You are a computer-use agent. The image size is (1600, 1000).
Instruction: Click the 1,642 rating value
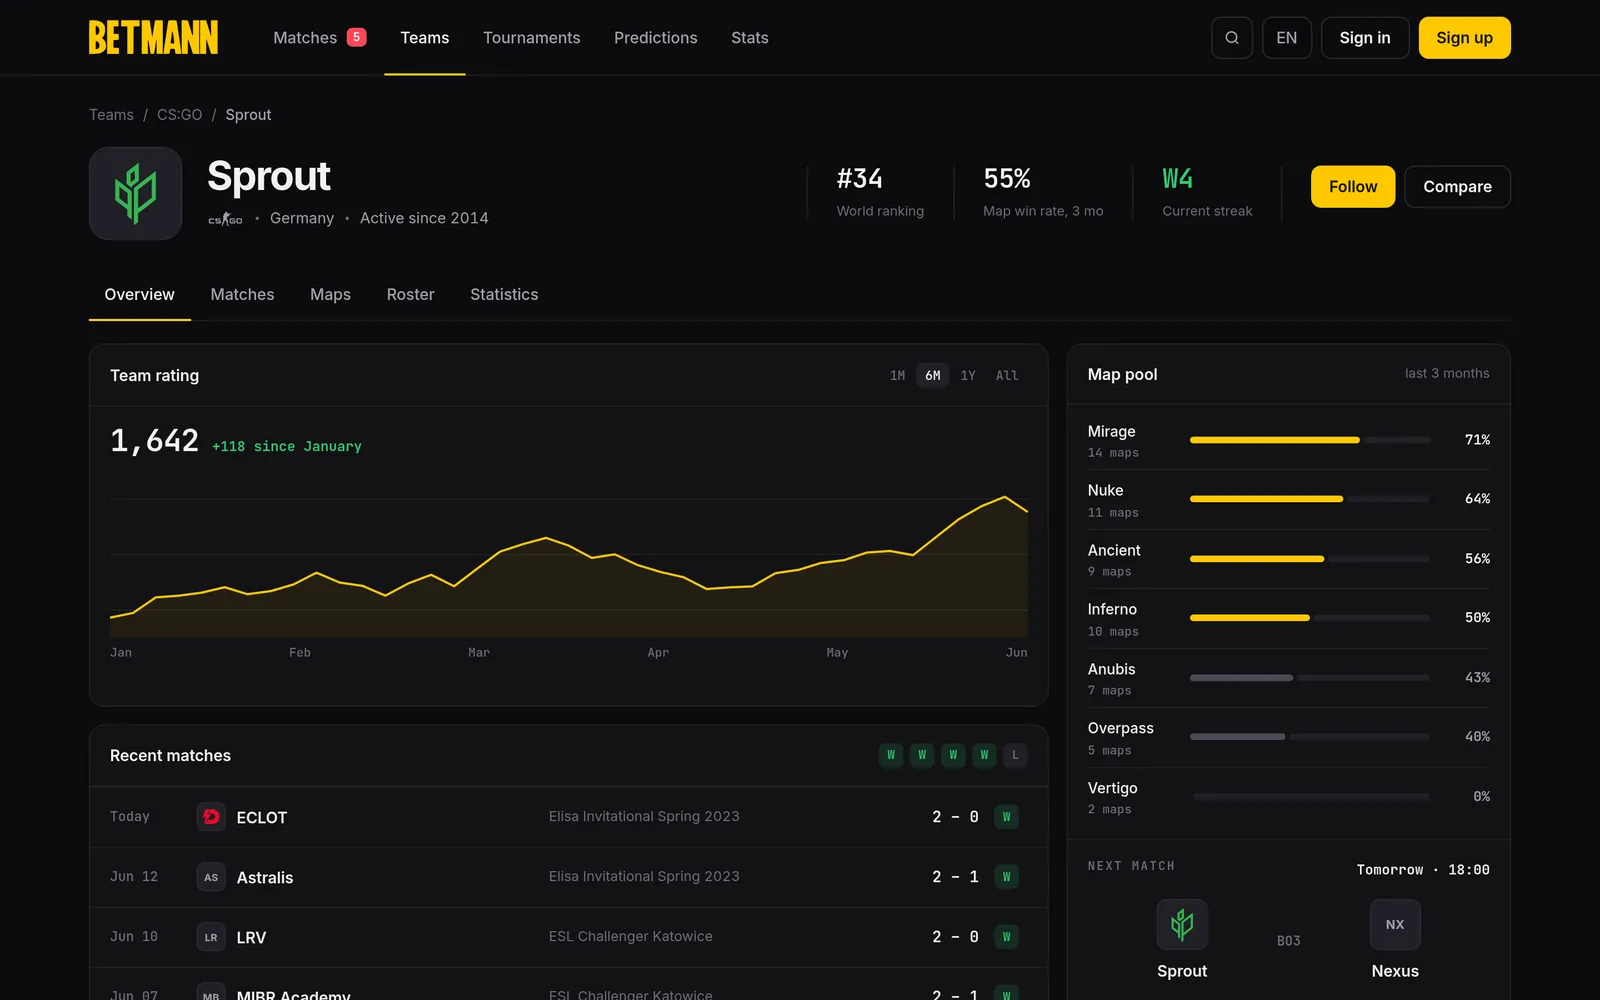coord(155,441)
